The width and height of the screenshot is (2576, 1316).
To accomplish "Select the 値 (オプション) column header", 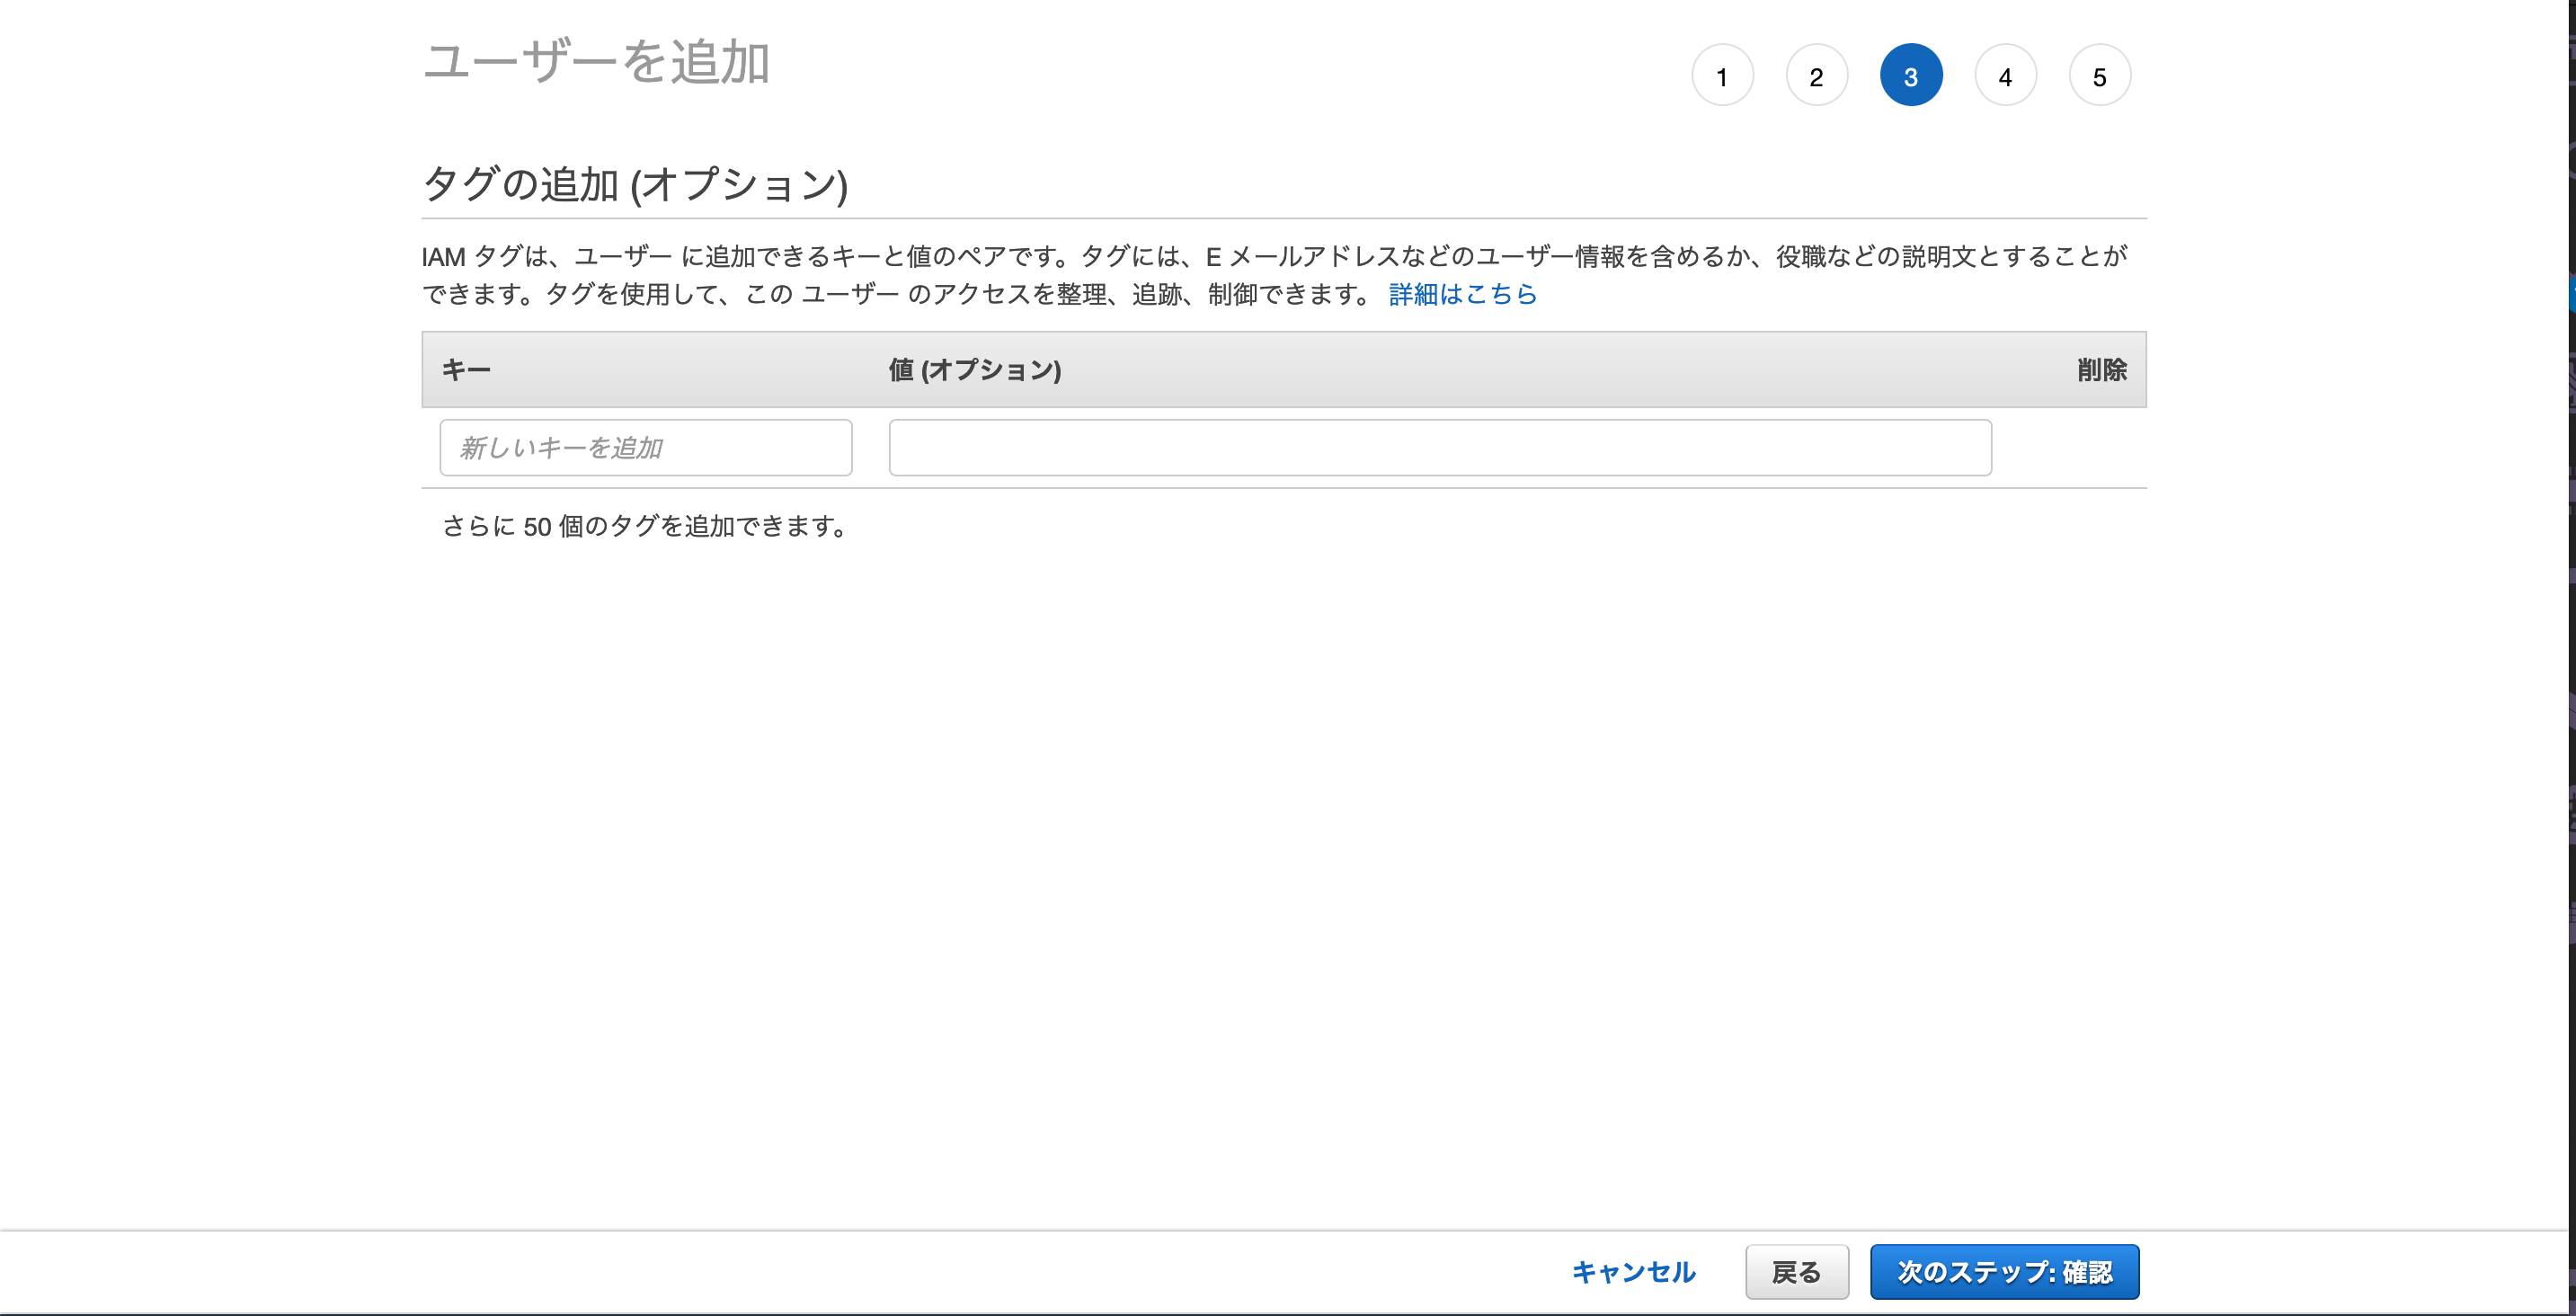I will 974,370.
